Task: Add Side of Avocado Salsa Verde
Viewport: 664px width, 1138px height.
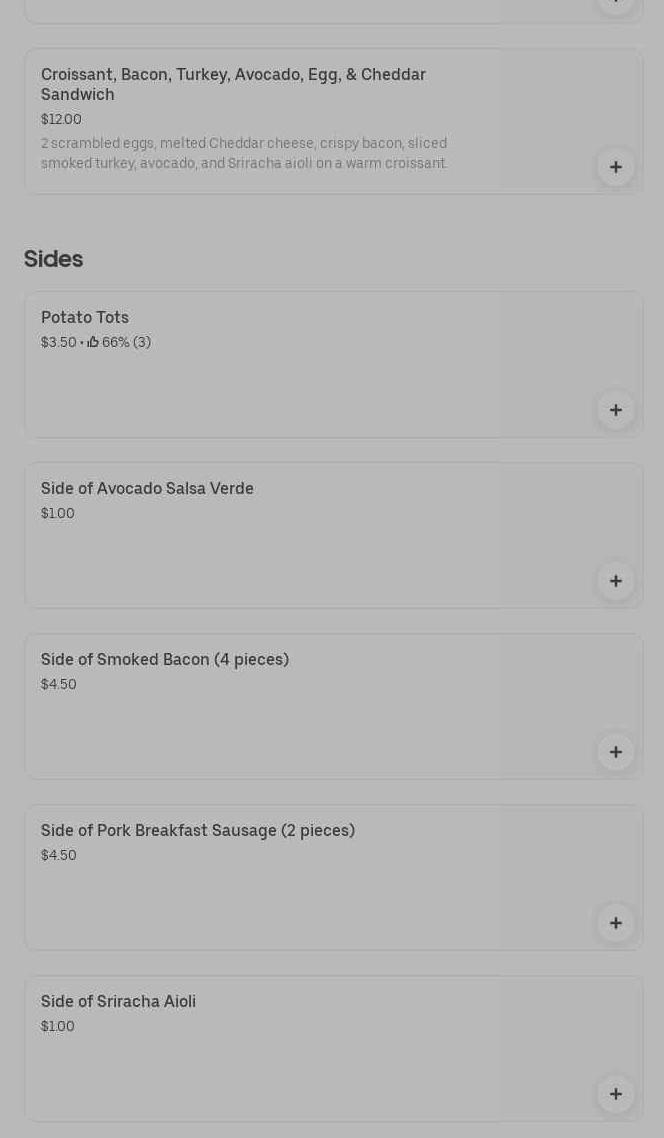Action: (x=616, y=581)
